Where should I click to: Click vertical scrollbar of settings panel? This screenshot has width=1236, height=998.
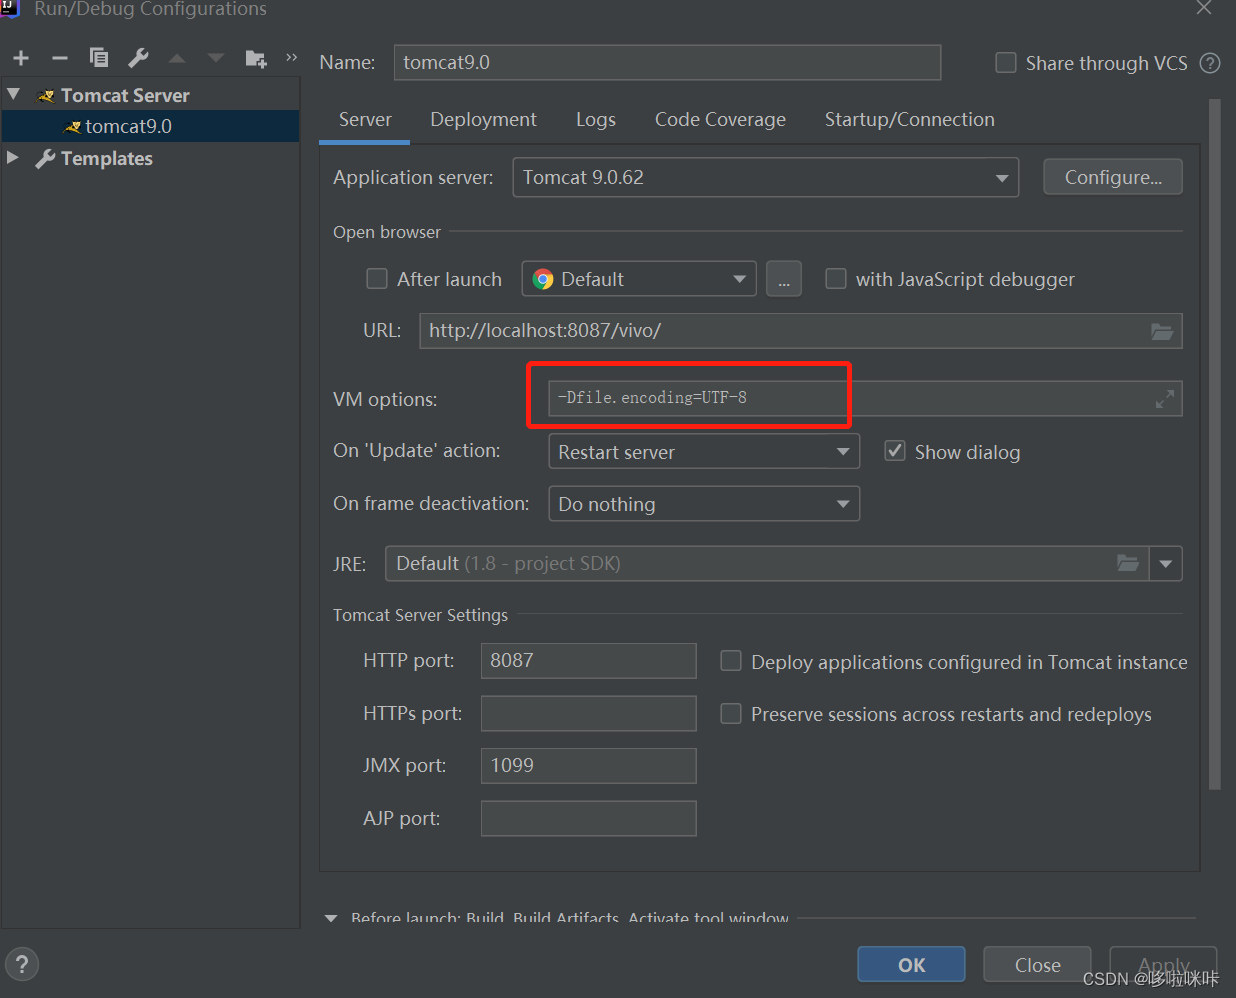click(1215, 444)
